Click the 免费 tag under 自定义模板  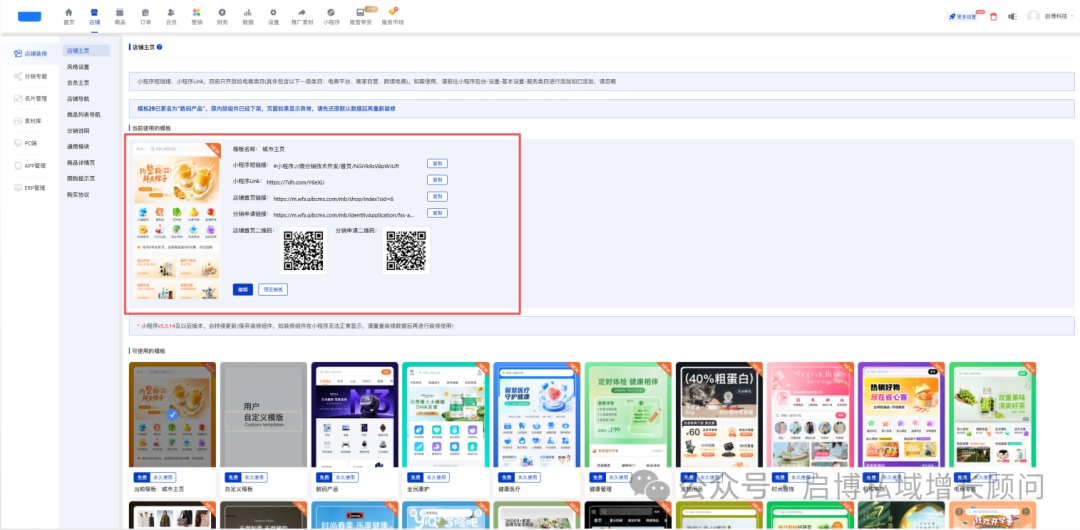point(232,477)
